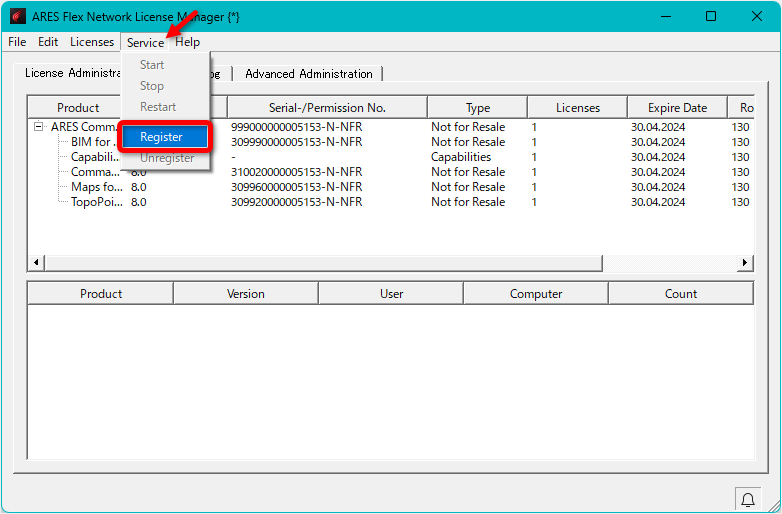Image resolution: width=782 pixels, height=514 pixels.
Task: Click the horizontal scrollbar right arrow
Action: tap(745, 262)
